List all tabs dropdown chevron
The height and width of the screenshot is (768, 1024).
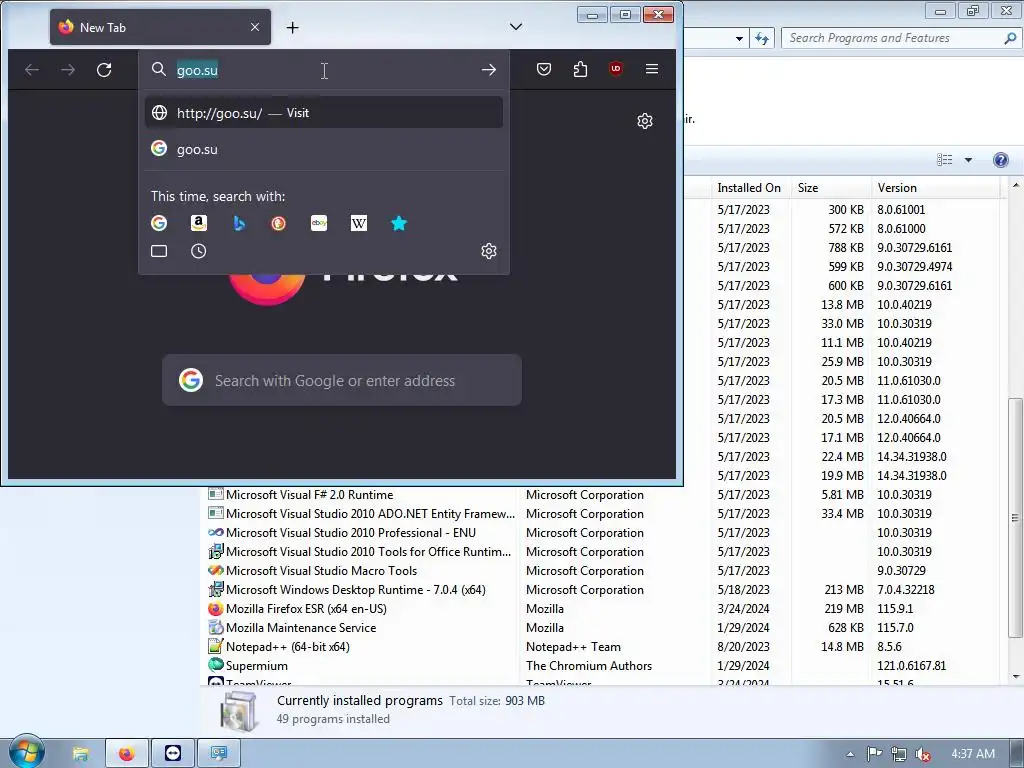tap(516, 27)
